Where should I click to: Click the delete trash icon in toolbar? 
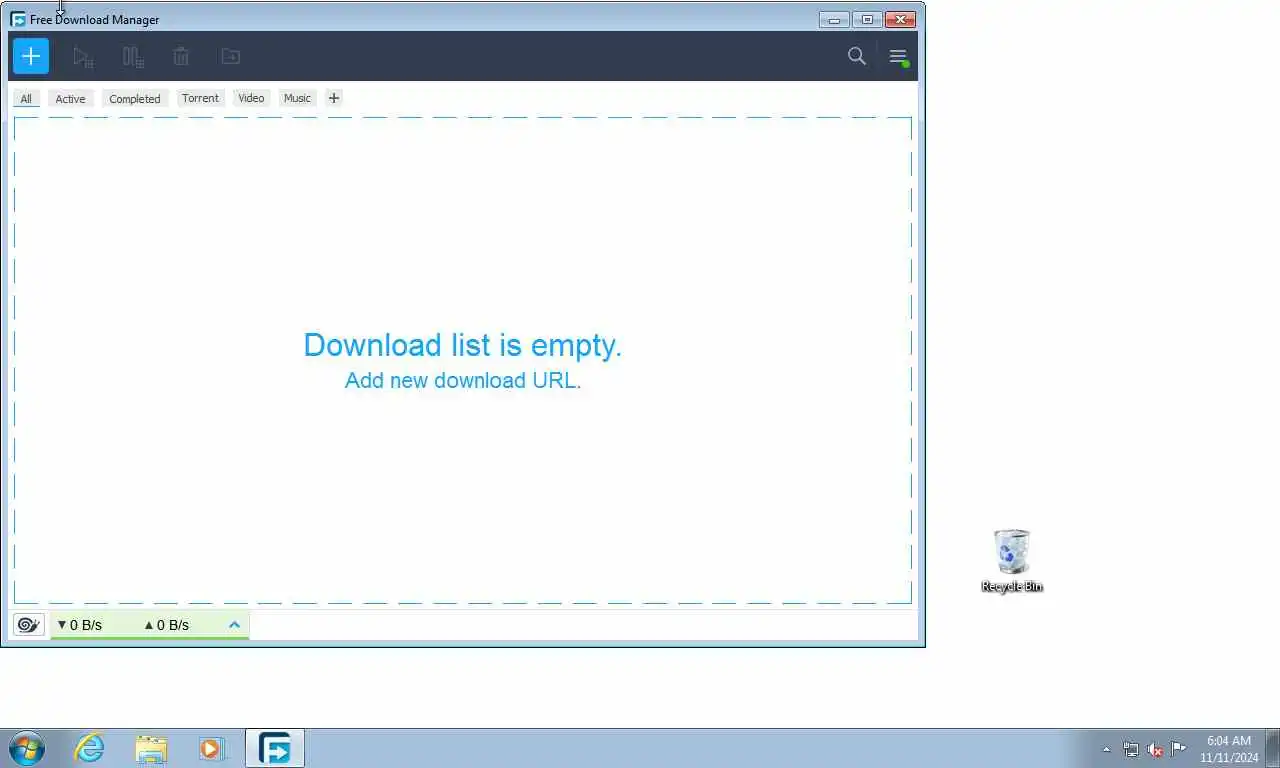[x=181, y=57]
